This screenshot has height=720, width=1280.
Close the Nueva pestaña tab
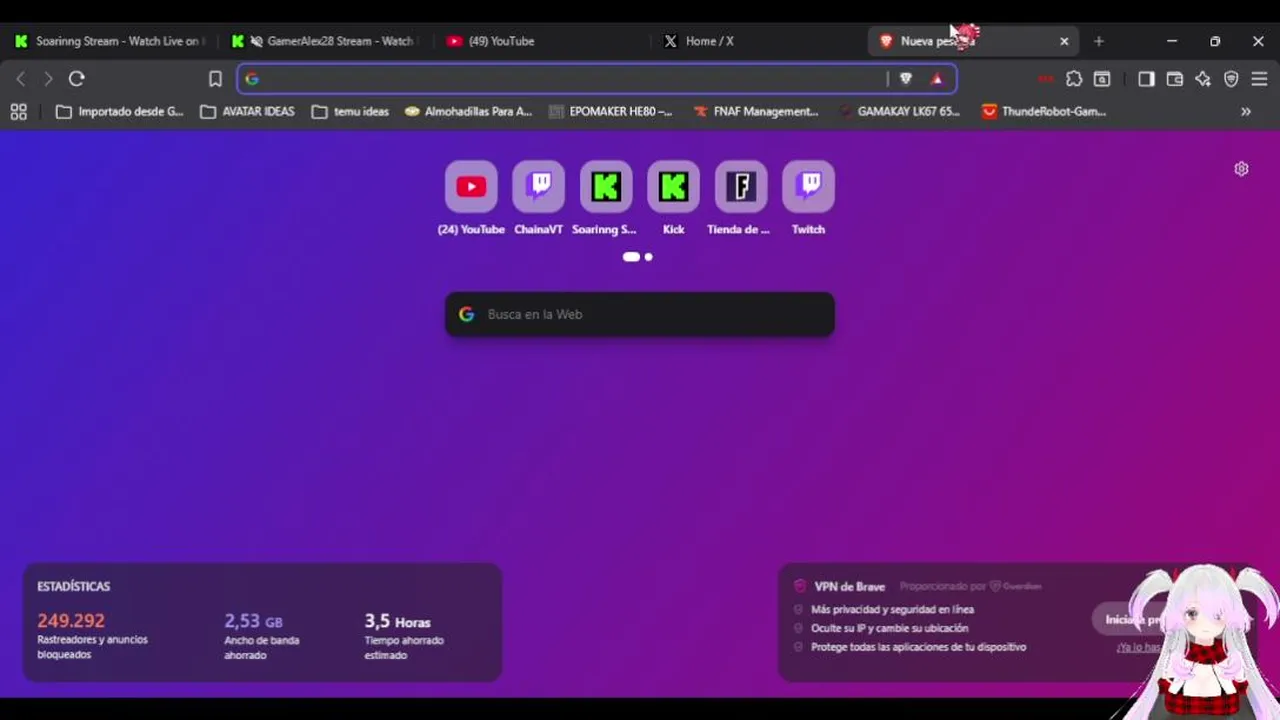[x=1064, y=41]
